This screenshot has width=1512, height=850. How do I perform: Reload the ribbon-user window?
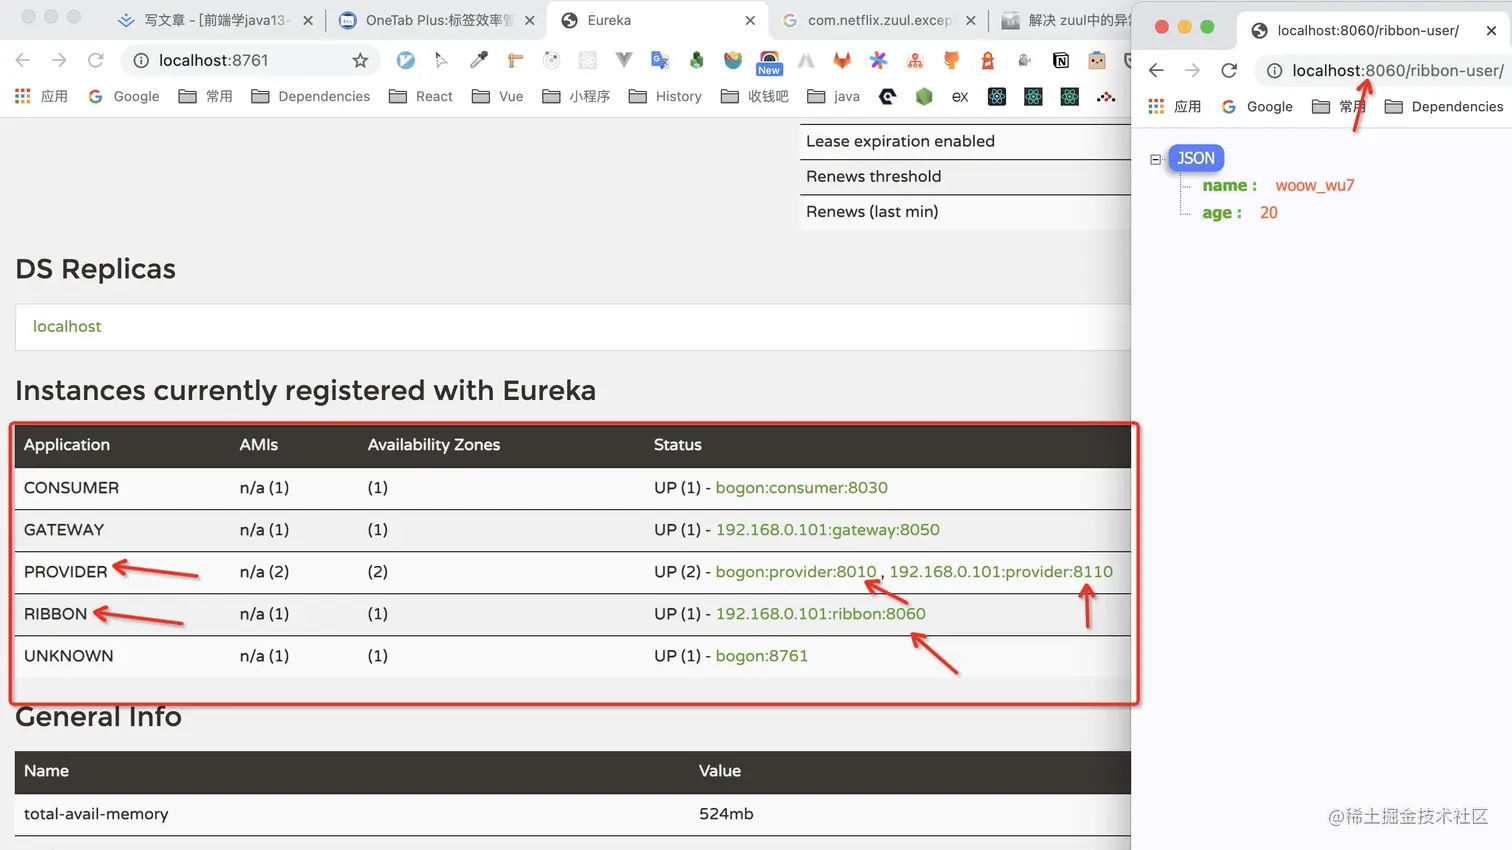1229,70
